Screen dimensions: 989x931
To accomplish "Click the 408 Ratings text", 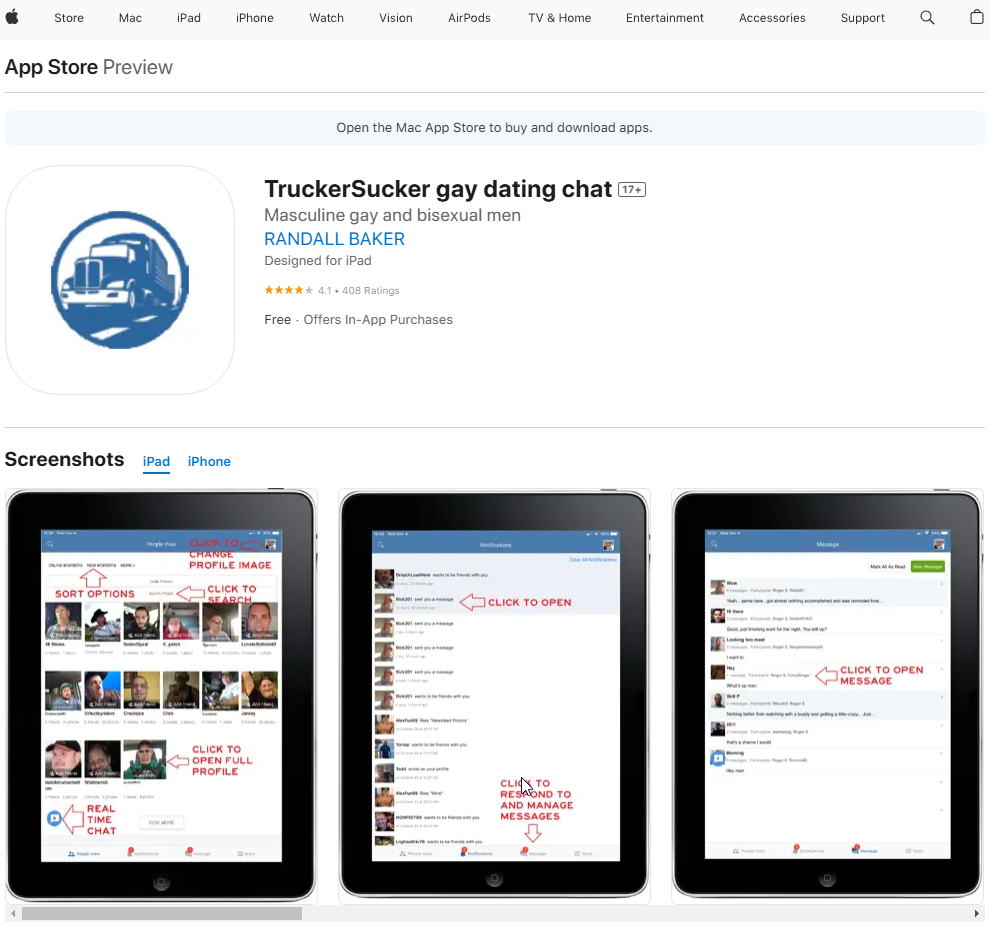I will (x=371, y=291).
